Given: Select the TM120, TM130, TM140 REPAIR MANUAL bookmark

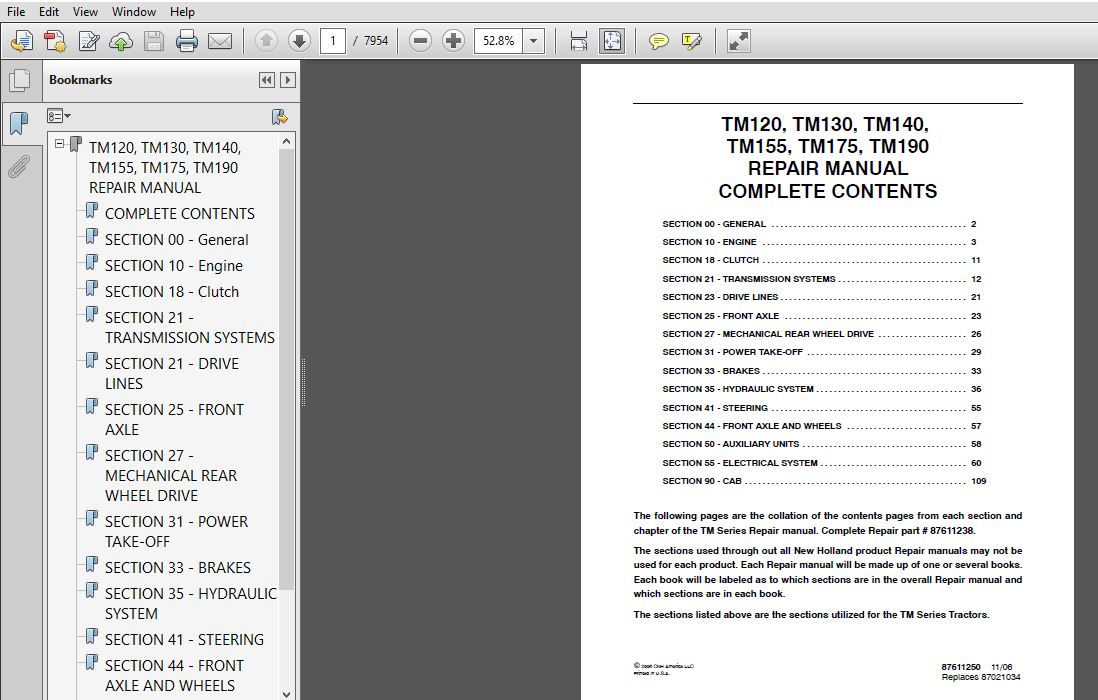Looking at the screenshot, I should [x=165, y=168].
